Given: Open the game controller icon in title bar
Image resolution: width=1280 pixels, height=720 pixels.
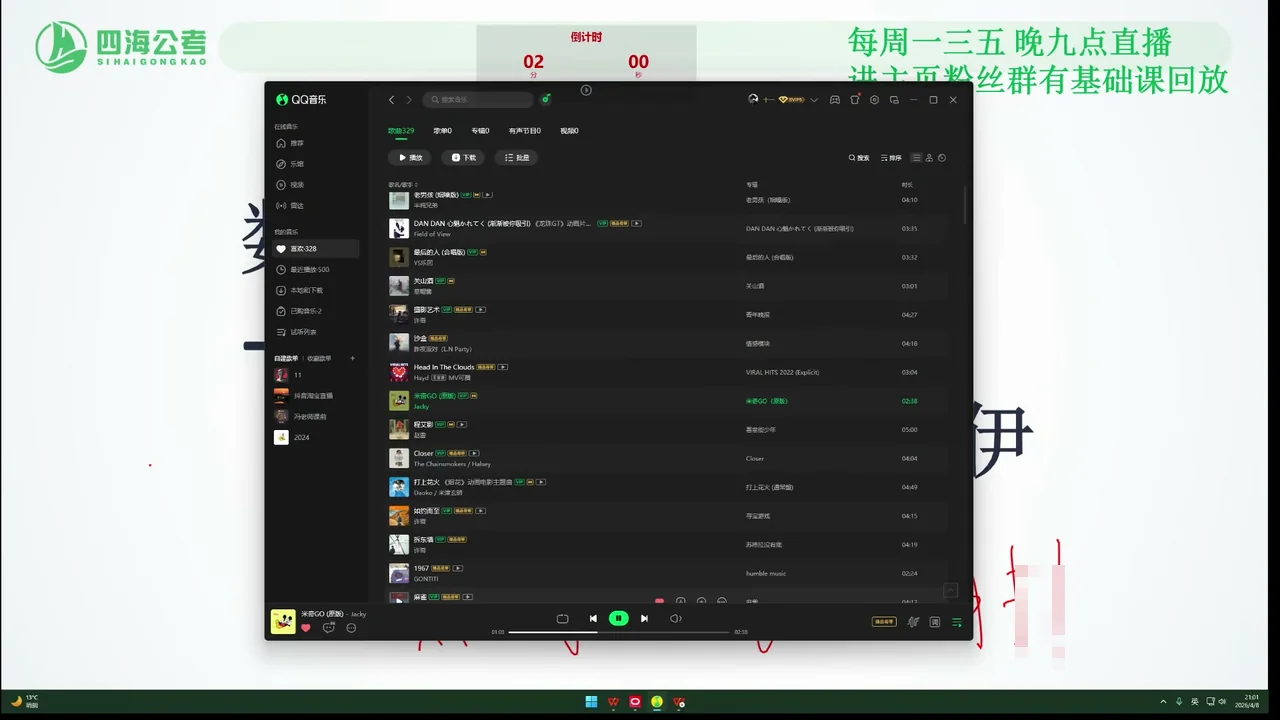Looking at the screenshot, I should pos(835,100).
